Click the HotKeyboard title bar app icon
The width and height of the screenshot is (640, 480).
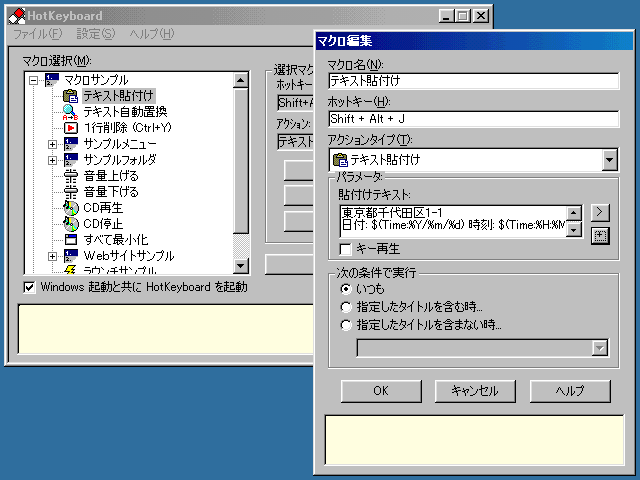[17, 16]
